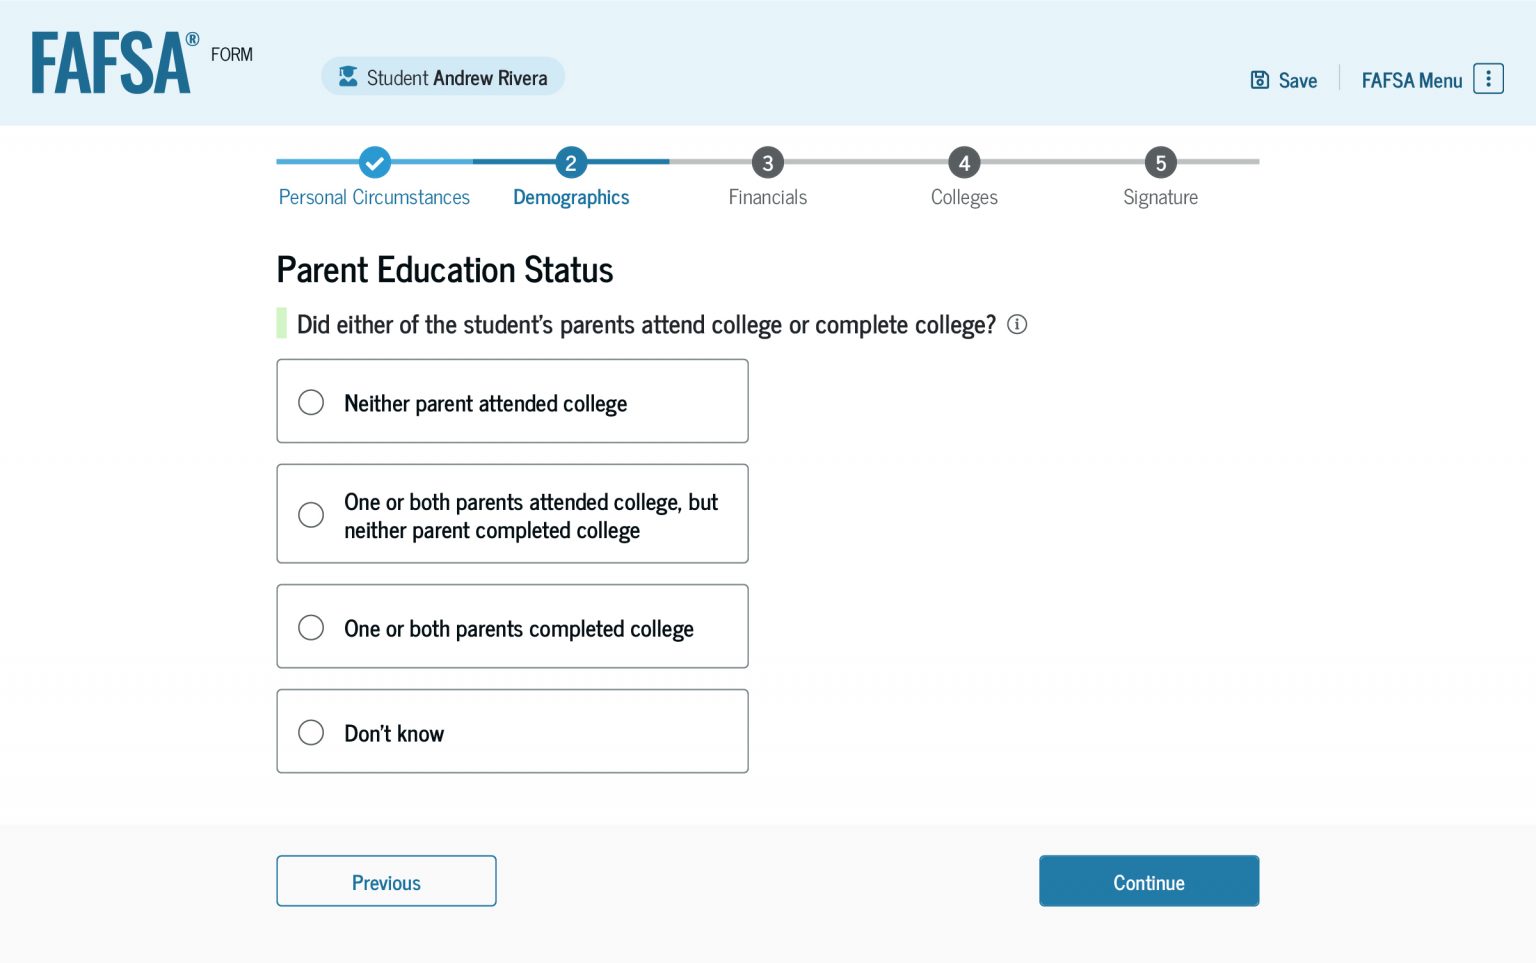Image resolution: width=1536 pixels, height=963 pixels.
Task: Click the info tooltip beside the college question
Action: tap(1017, 324)
